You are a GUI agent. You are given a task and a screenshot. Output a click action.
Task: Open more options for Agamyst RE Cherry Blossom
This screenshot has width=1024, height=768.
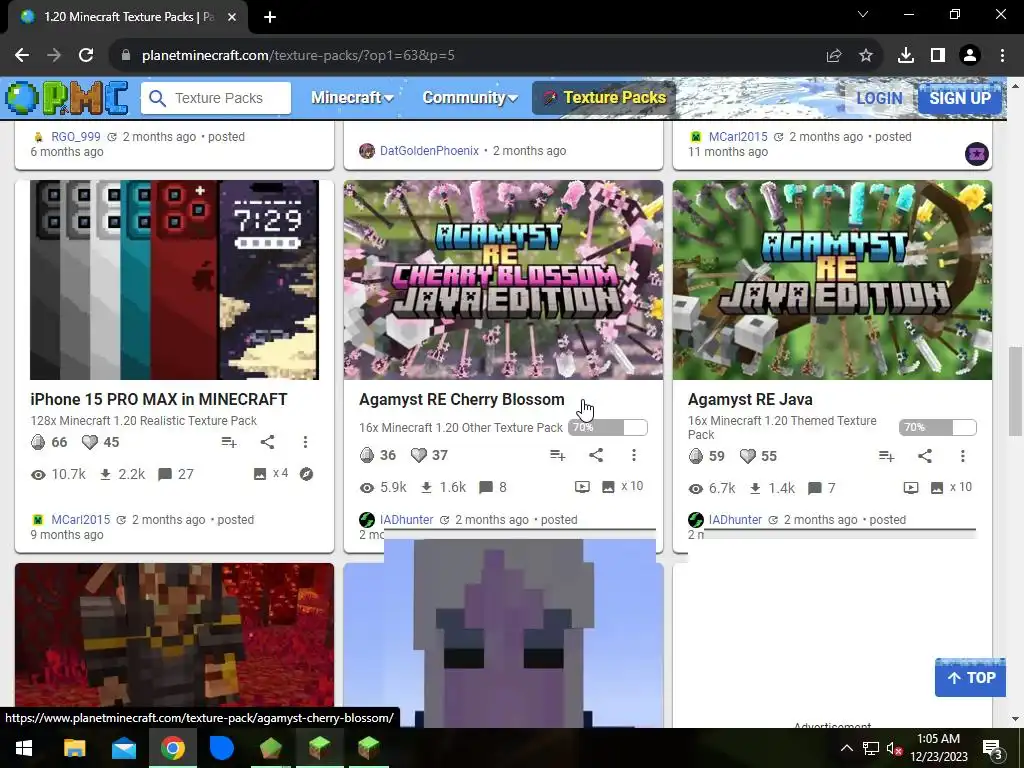[x=633, y=455]
